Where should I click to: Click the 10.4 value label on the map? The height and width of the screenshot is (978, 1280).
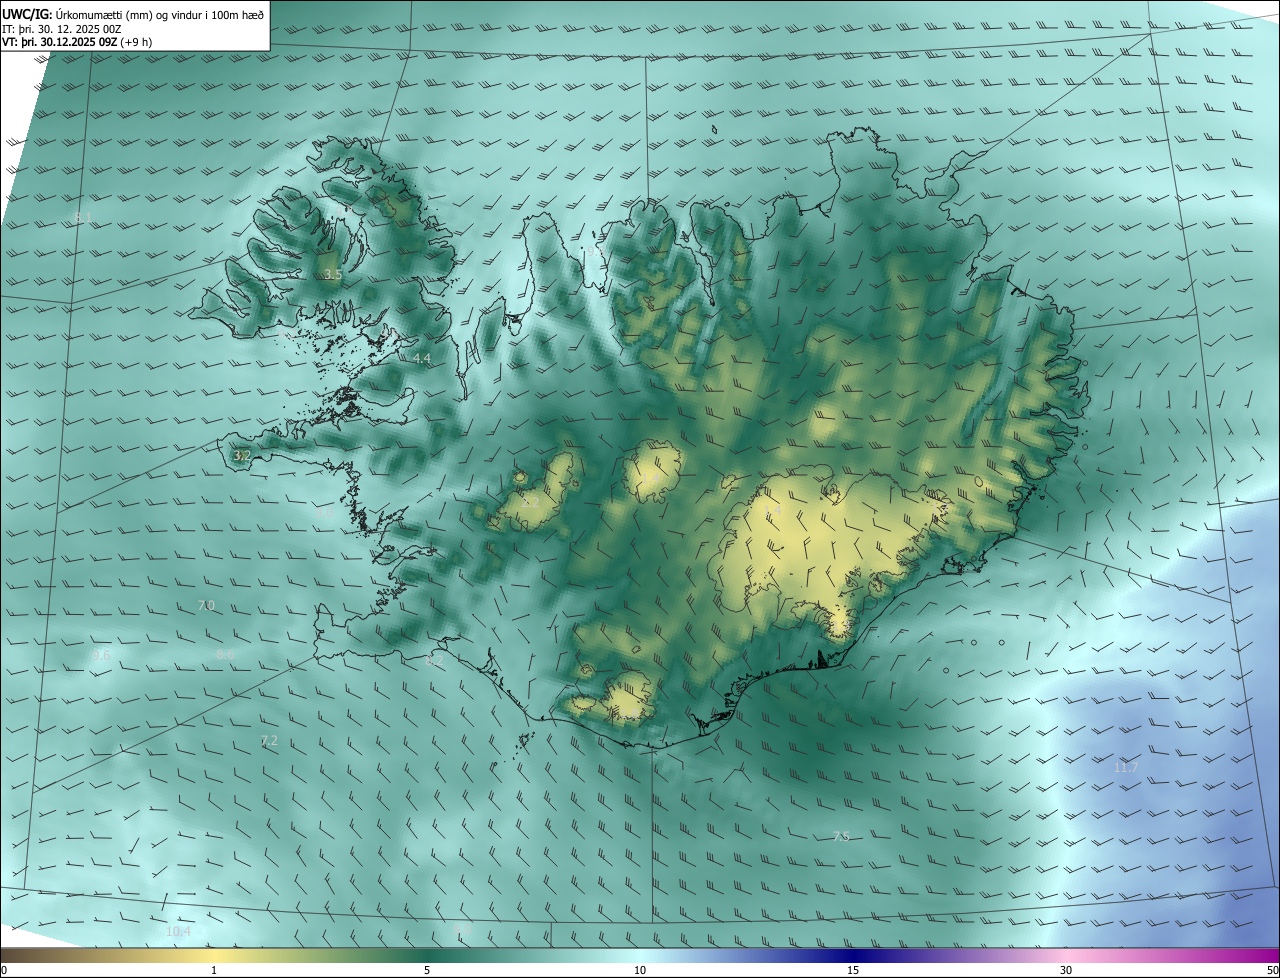[x=178, y=931]
